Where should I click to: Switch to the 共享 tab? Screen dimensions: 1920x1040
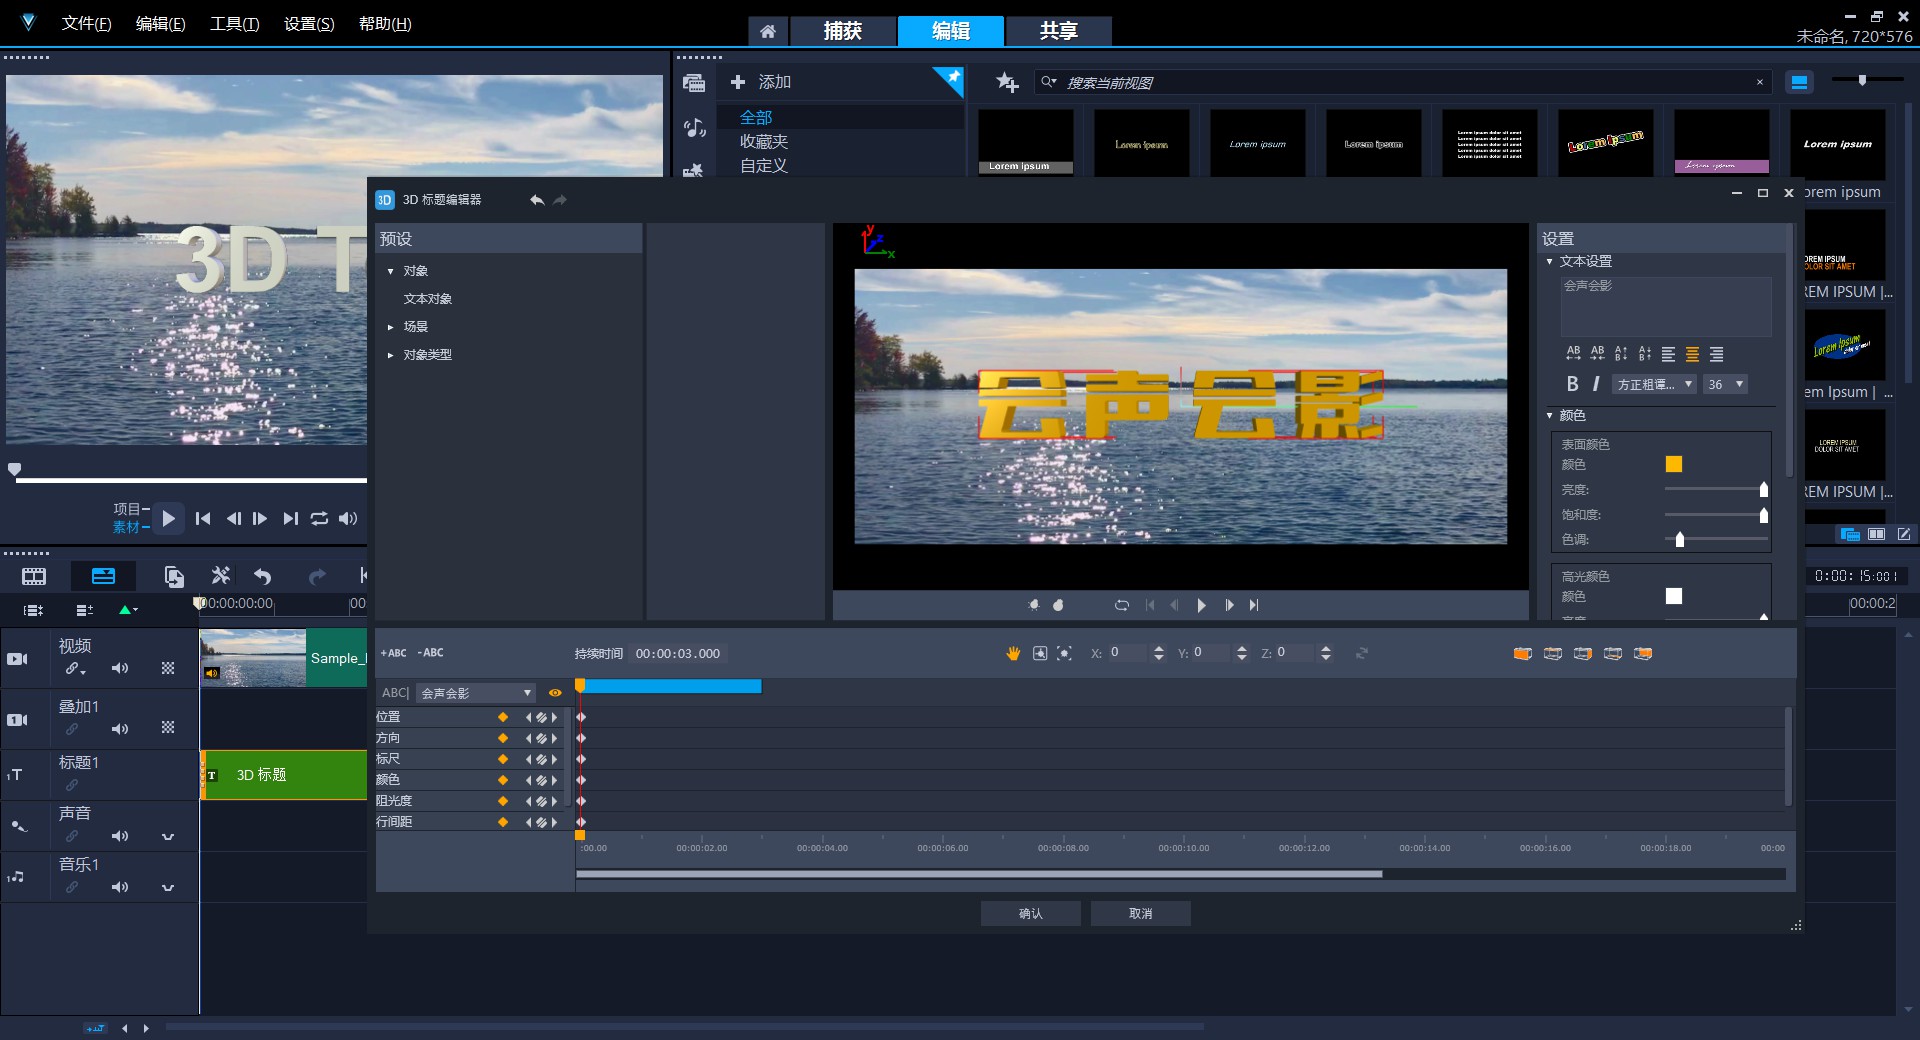pos(1058,31)
